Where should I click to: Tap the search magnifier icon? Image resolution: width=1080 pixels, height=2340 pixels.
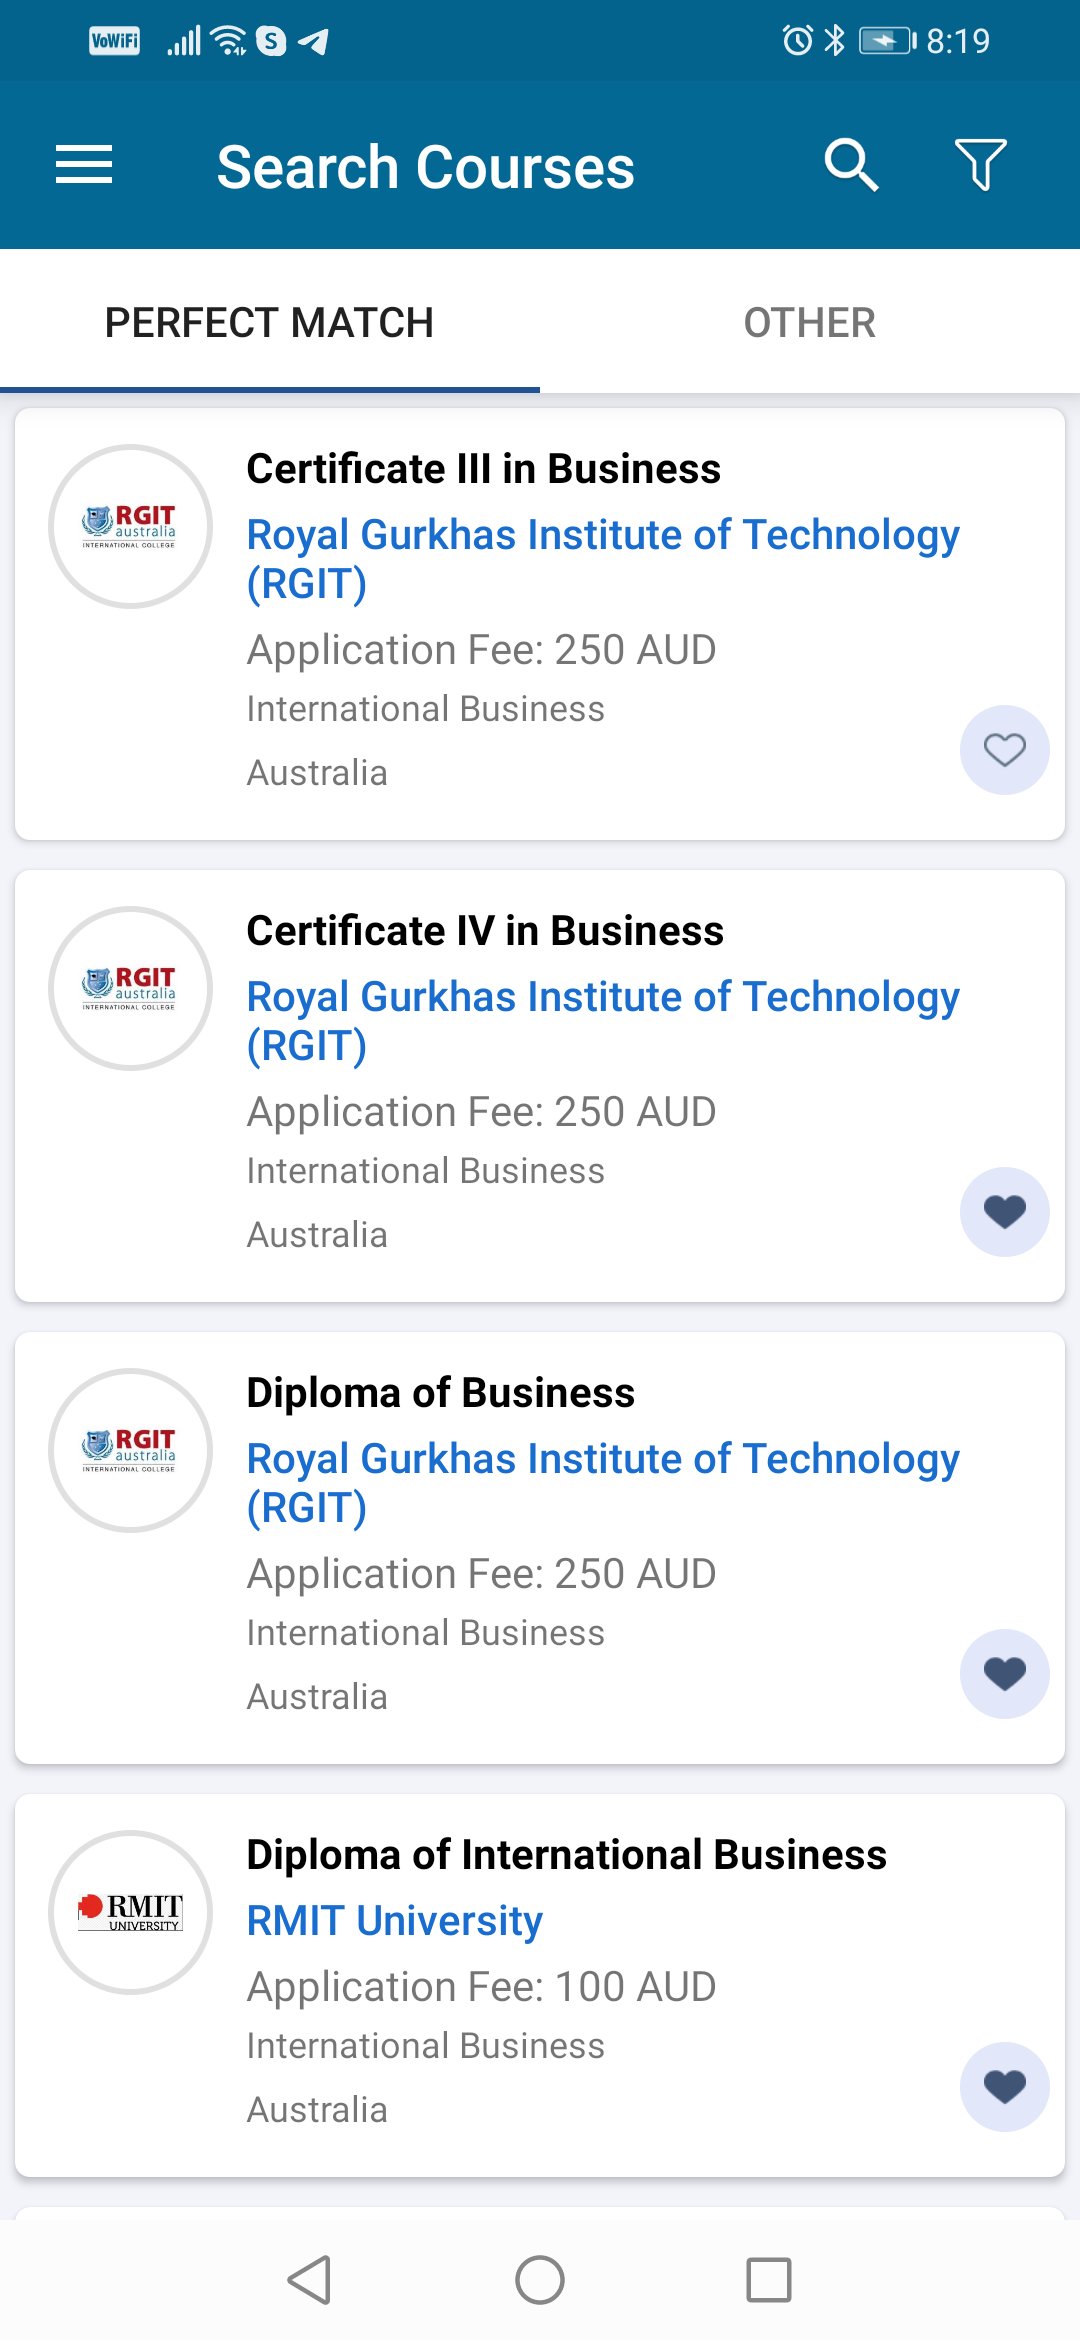[851, 165]
